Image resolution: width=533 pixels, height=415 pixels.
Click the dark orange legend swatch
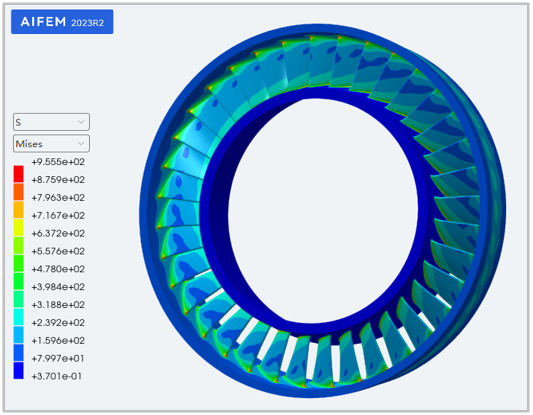pos(19,192)
